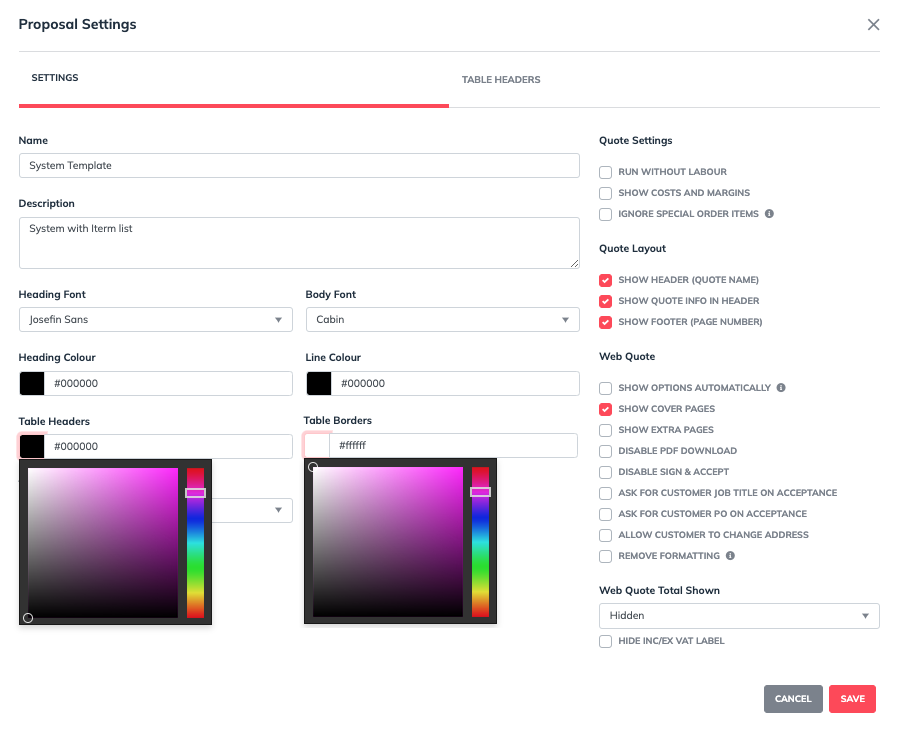Click the Line Colour black swatch
Screen dimensions: 897x735
tap(319, 384)
